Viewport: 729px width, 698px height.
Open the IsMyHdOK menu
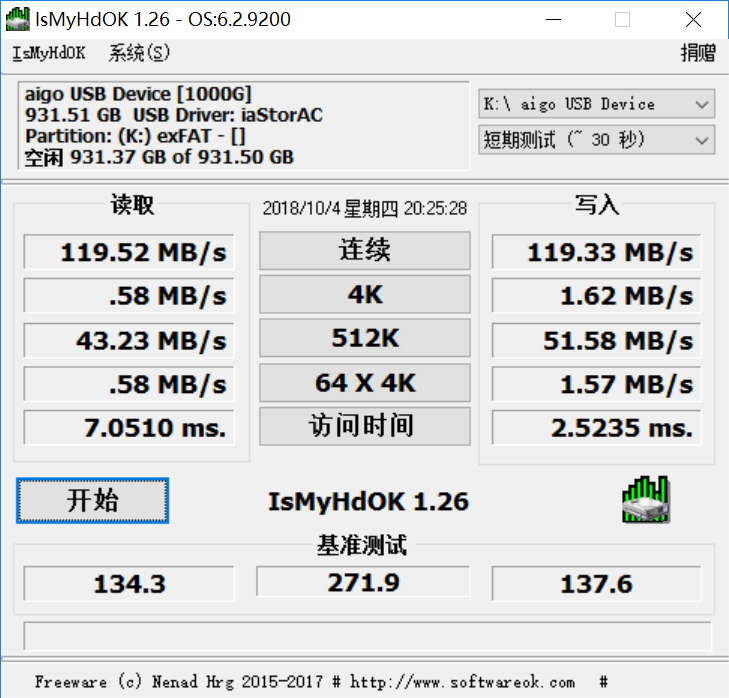(x=48, y=53)
